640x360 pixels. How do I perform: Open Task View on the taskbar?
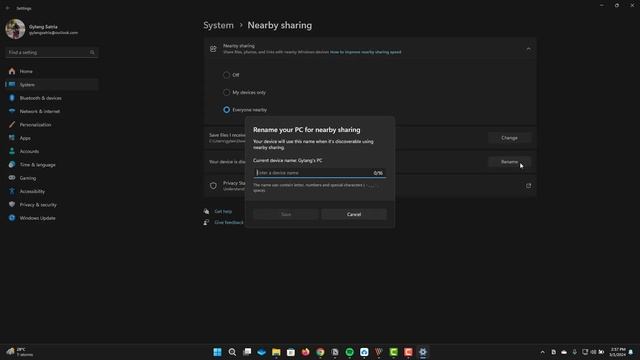point(247,352)
